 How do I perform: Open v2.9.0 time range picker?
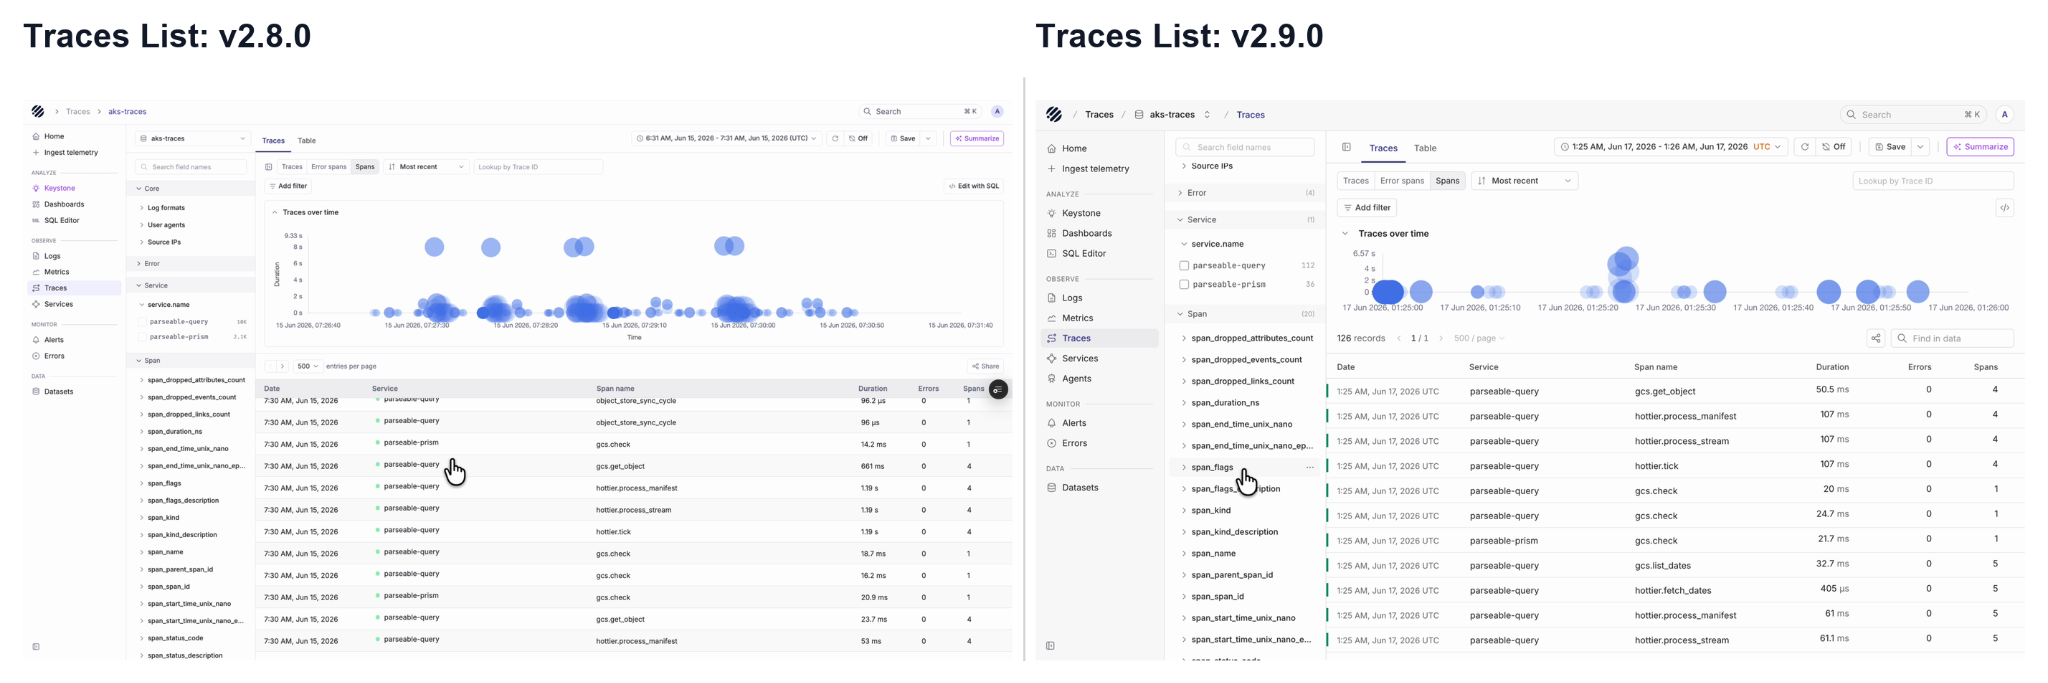[x=1671, y=147]
